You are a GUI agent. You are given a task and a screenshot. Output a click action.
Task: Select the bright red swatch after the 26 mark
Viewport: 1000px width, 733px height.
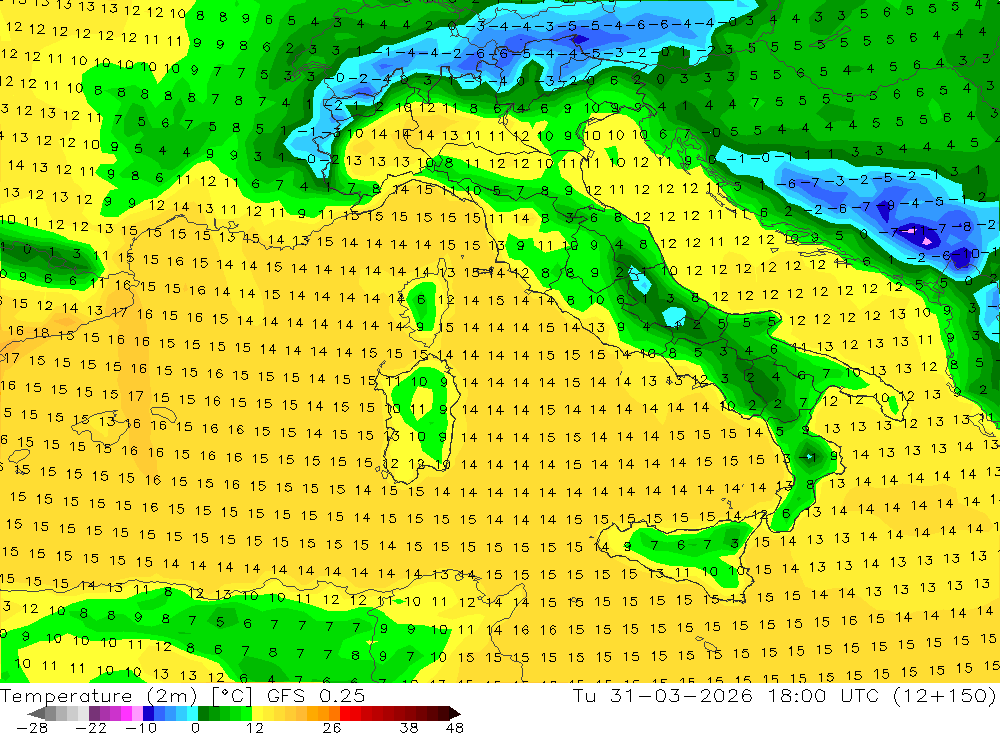tap(345, 713)
